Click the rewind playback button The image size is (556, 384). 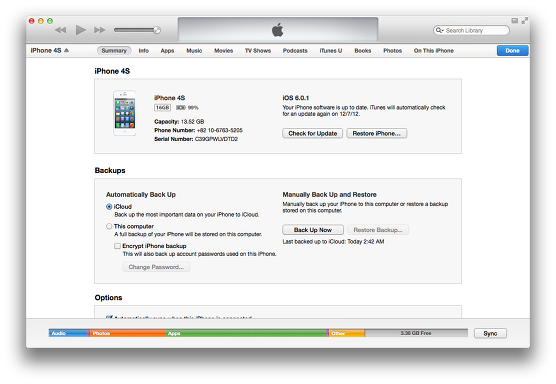point(61,30)
